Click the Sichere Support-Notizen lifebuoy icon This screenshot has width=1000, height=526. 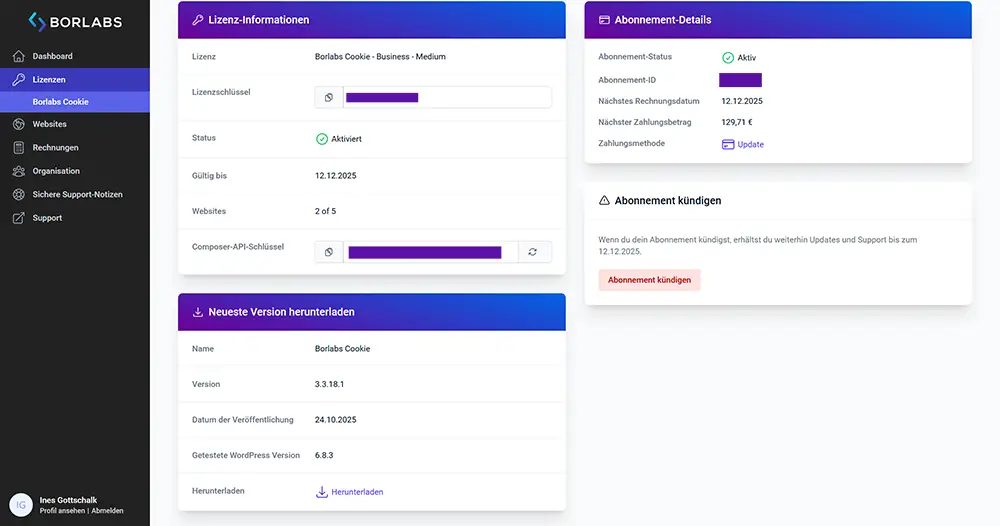tap(18, 194)
